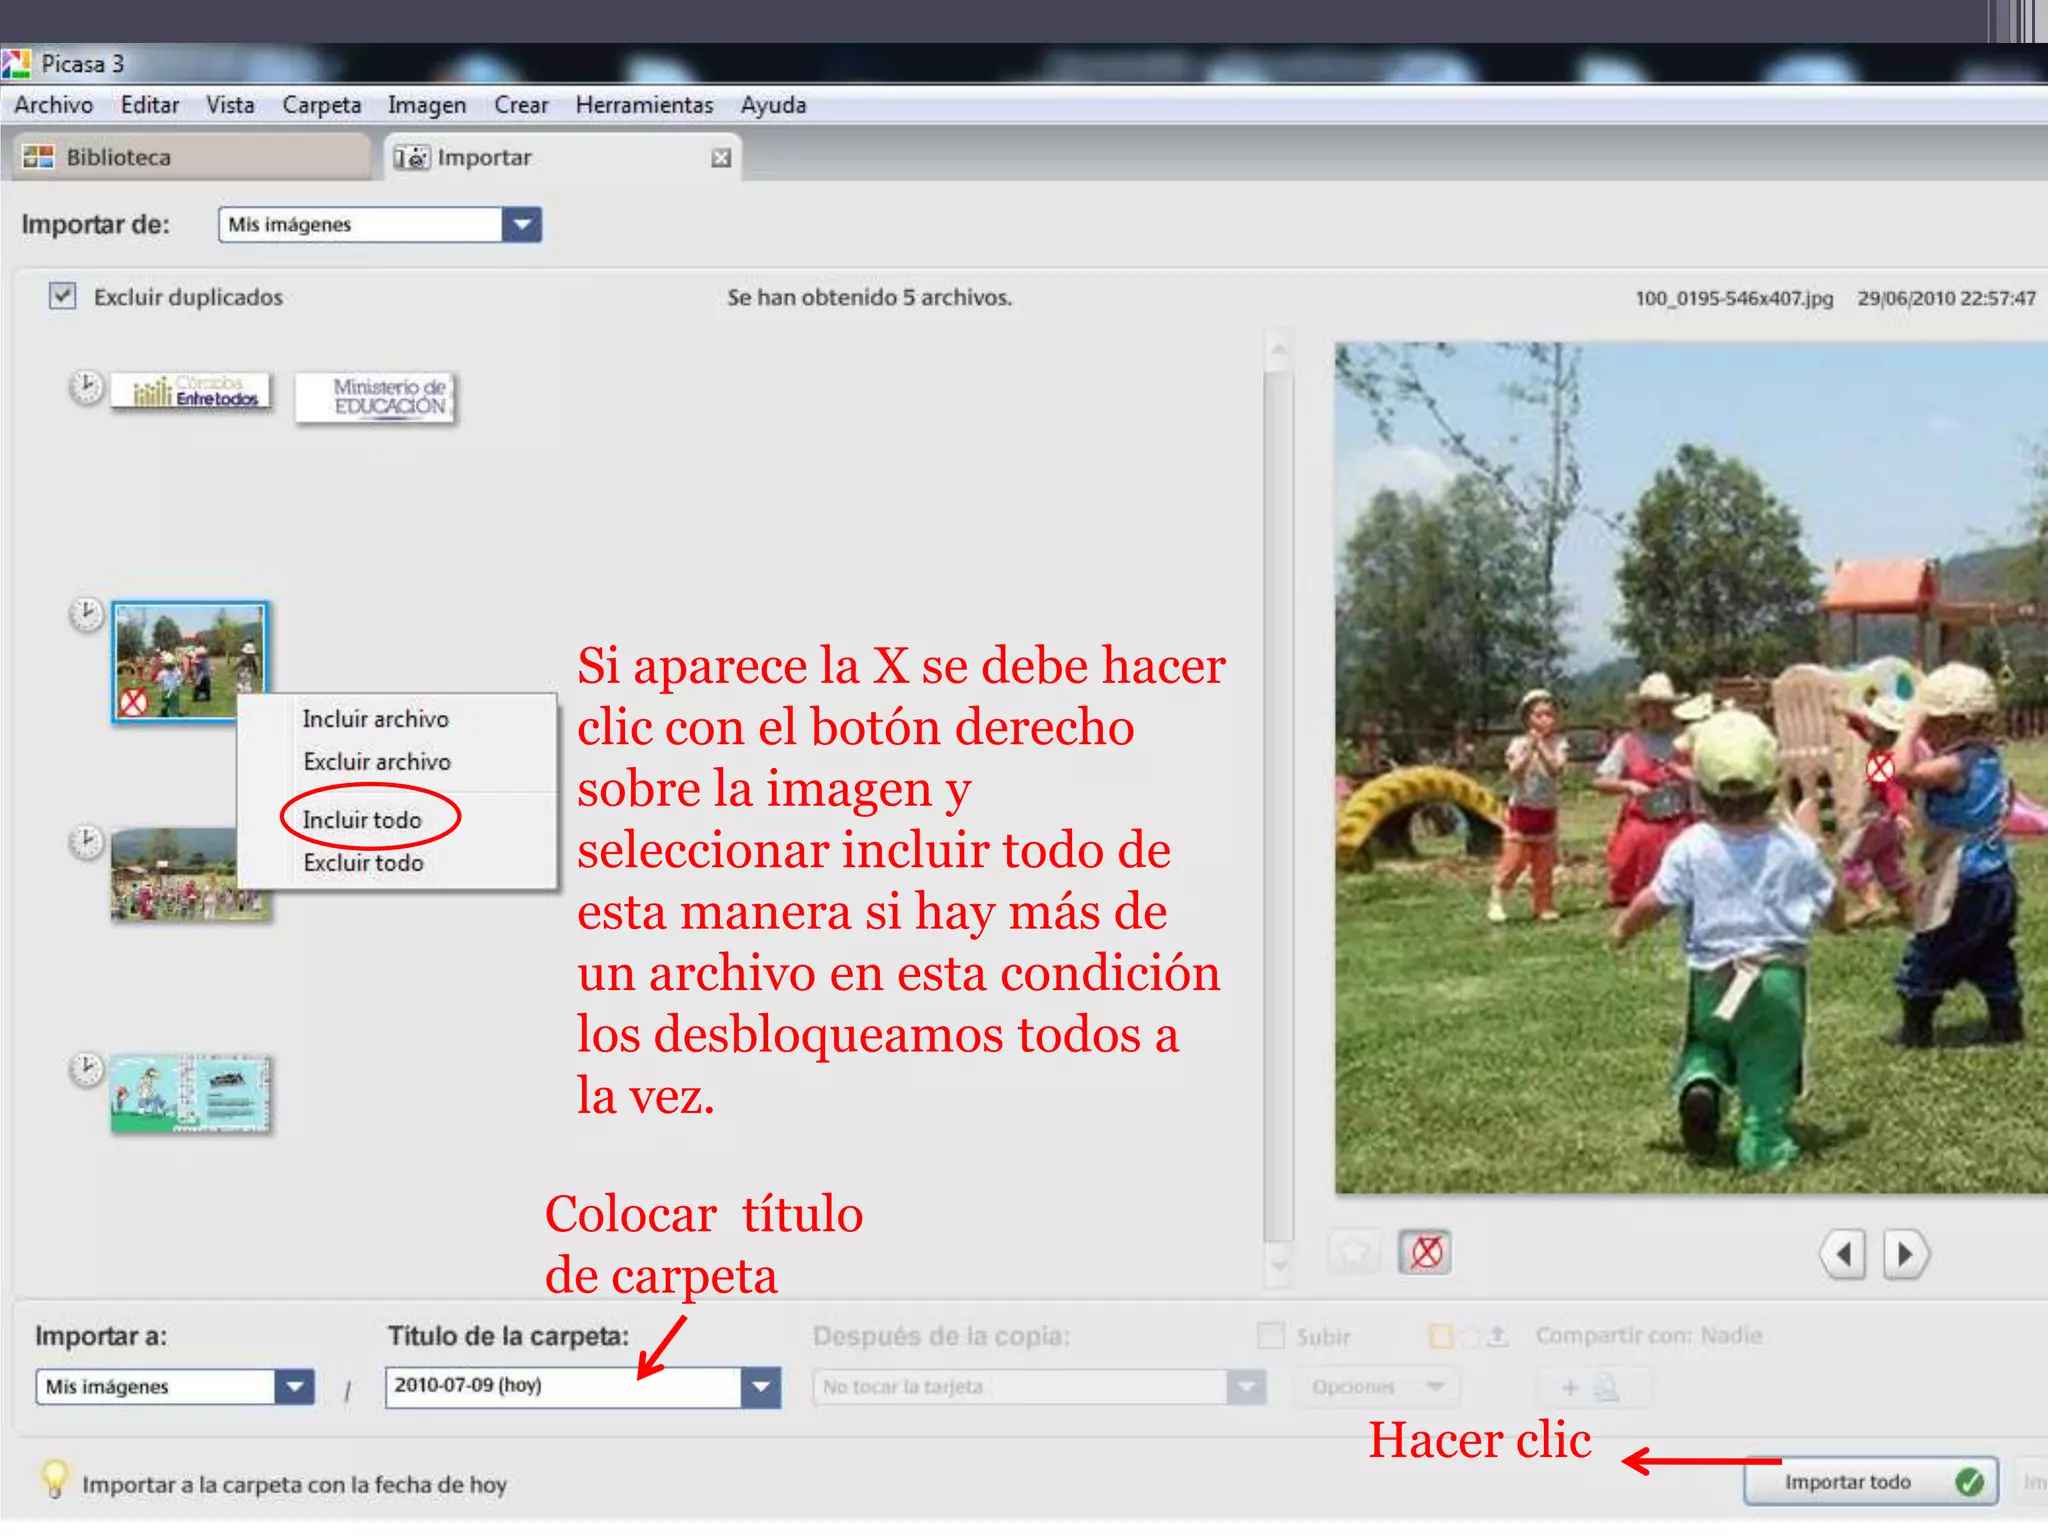The height and width of the screenshot is (1536, 2048).
Task: Expand Importar a folder dropdown arrow
Action: [x=294, y=1387]
